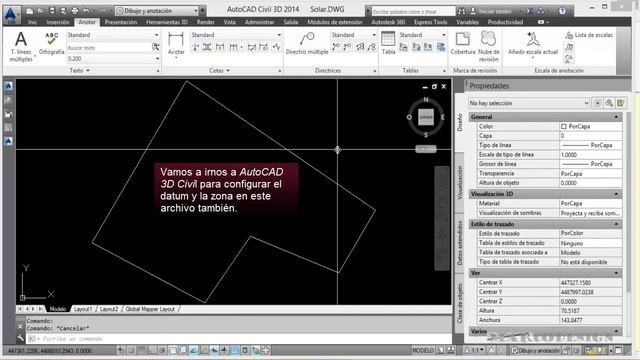Switch to the Modelo layout tab
Viewport: 640px width, 360px height.
(x=58, y=309)
